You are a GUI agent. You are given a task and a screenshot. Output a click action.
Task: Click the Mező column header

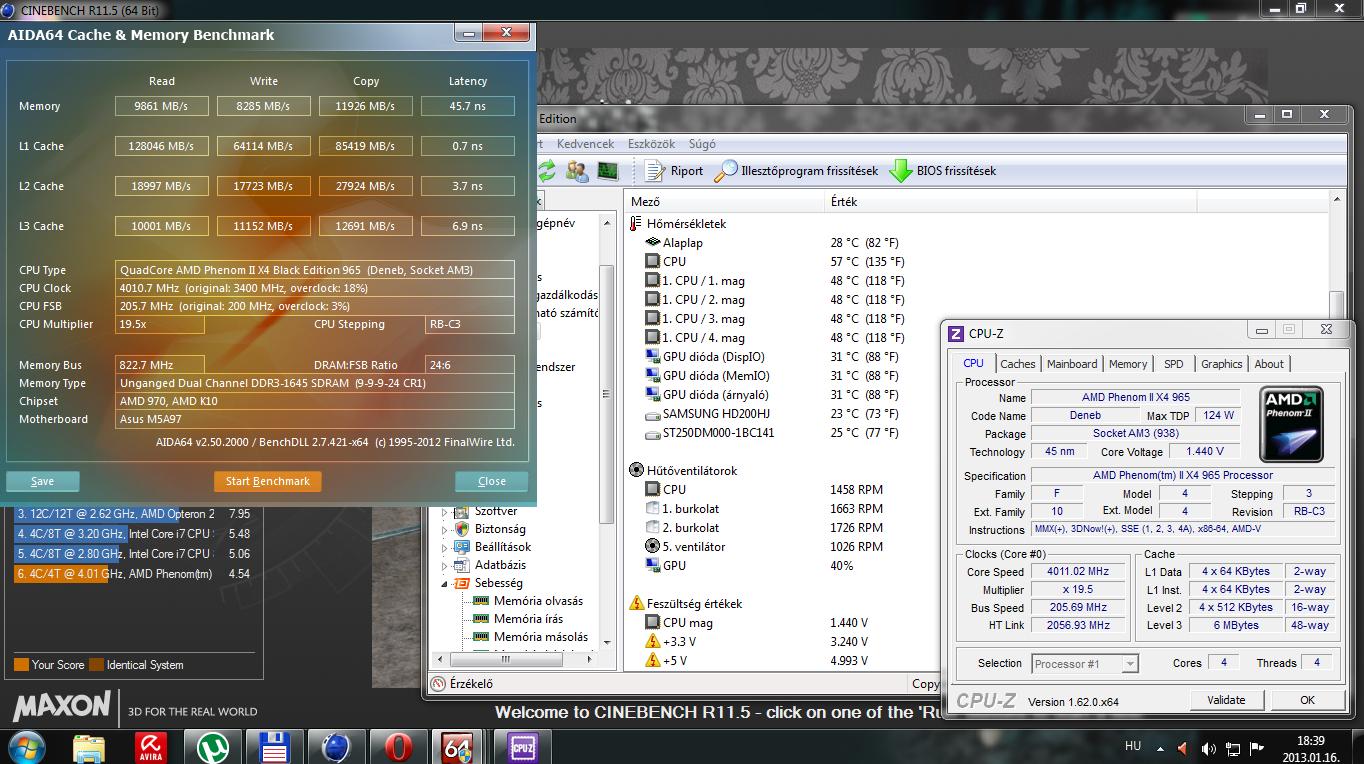click(x=725, y=202)
